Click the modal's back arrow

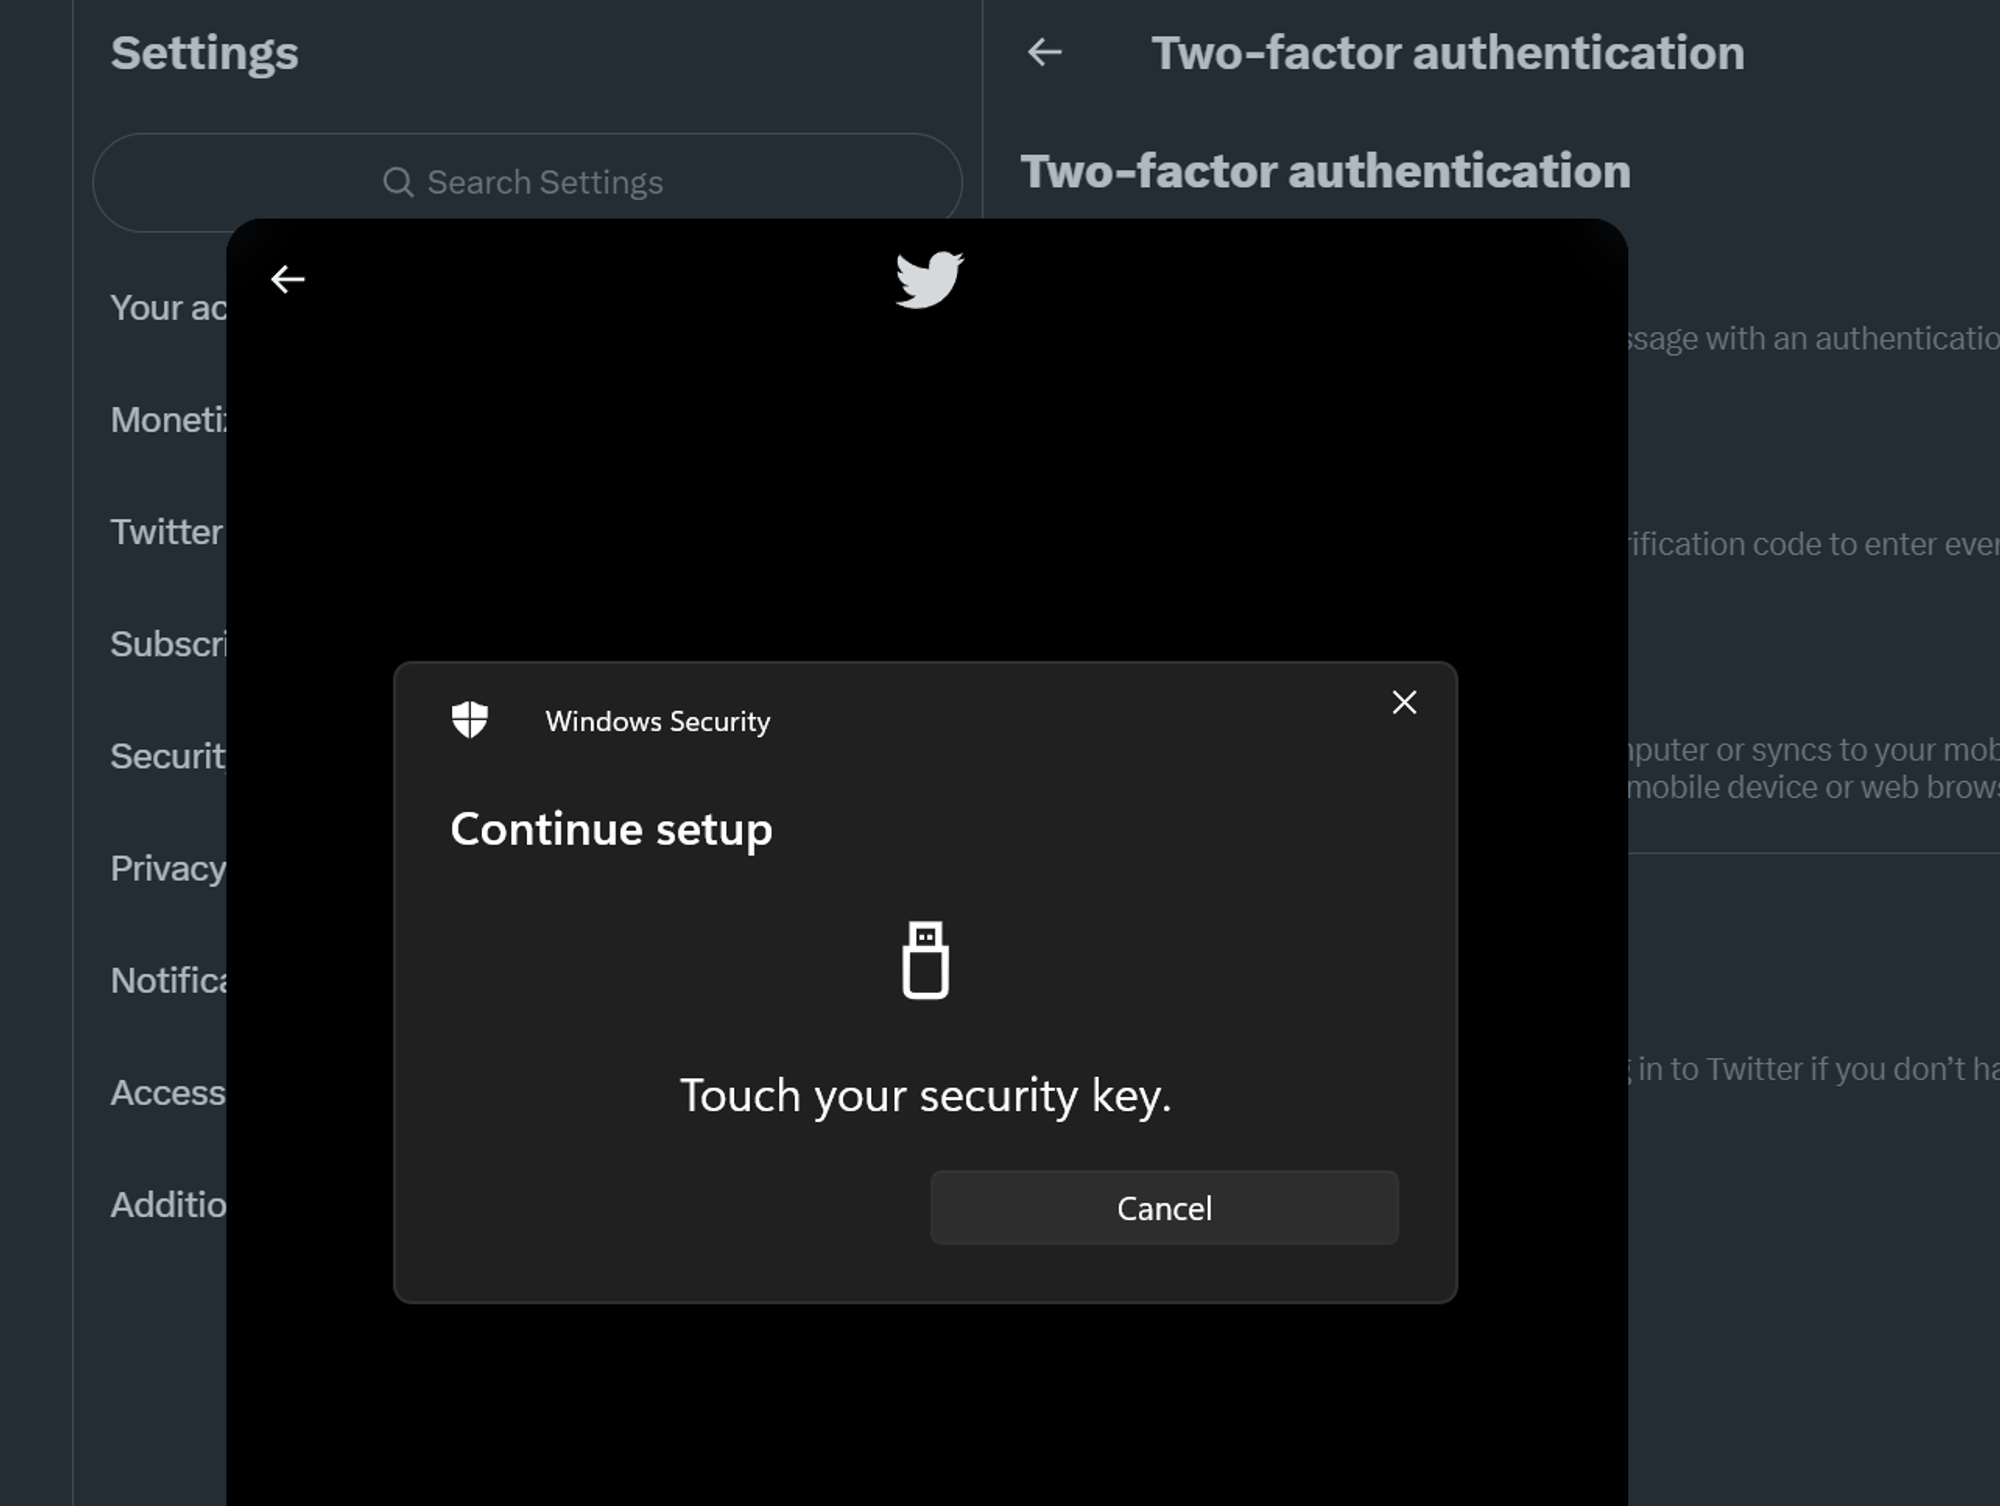point(288,279)
